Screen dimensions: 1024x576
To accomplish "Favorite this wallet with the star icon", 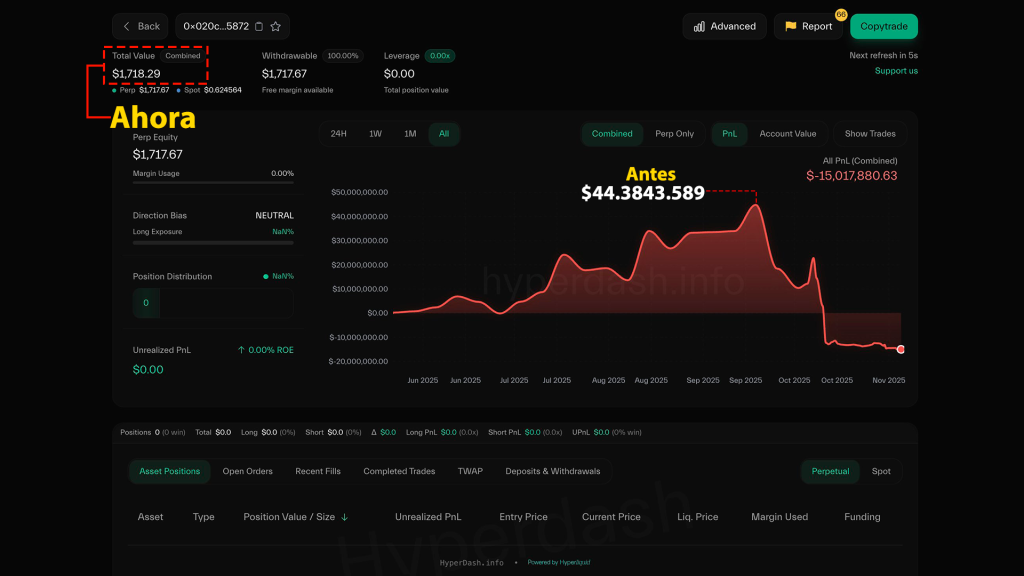I will pos(276,27).
